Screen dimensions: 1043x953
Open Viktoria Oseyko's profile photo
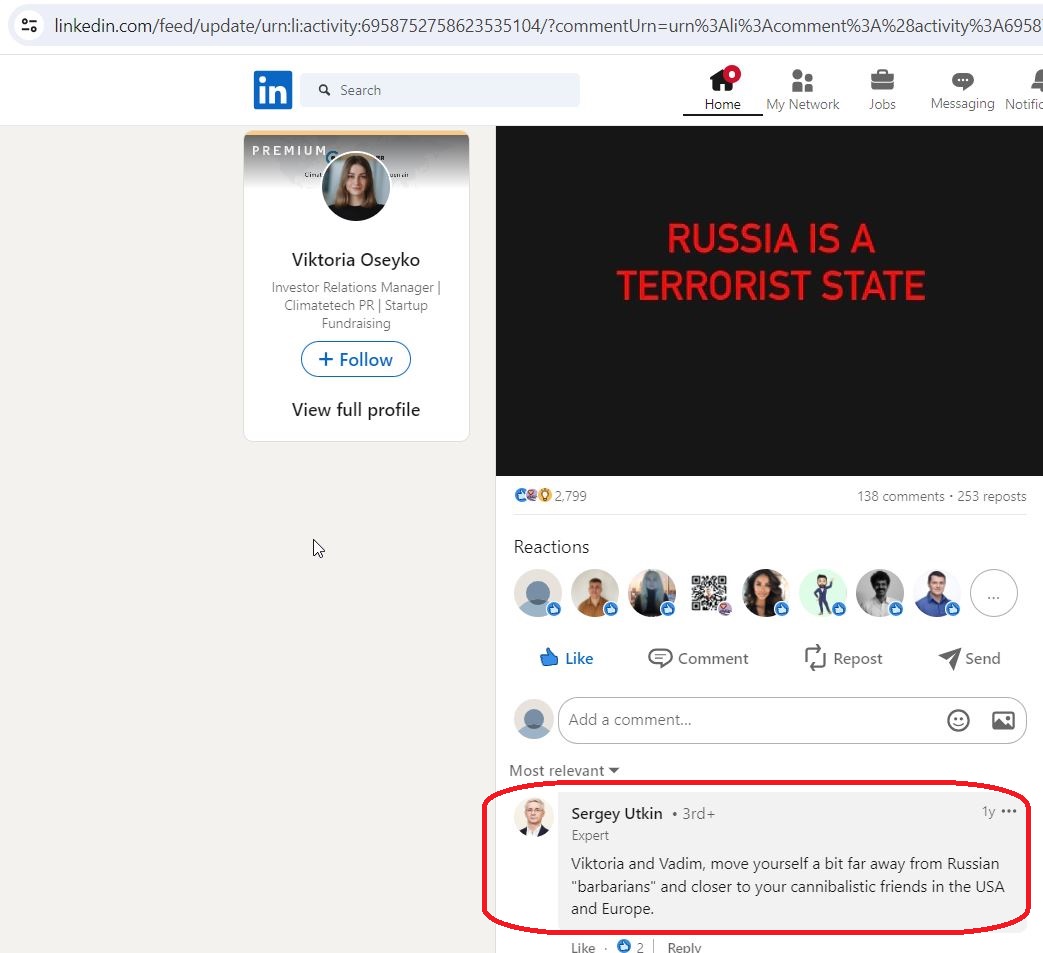pyautogui.click(x=356, y=187)
